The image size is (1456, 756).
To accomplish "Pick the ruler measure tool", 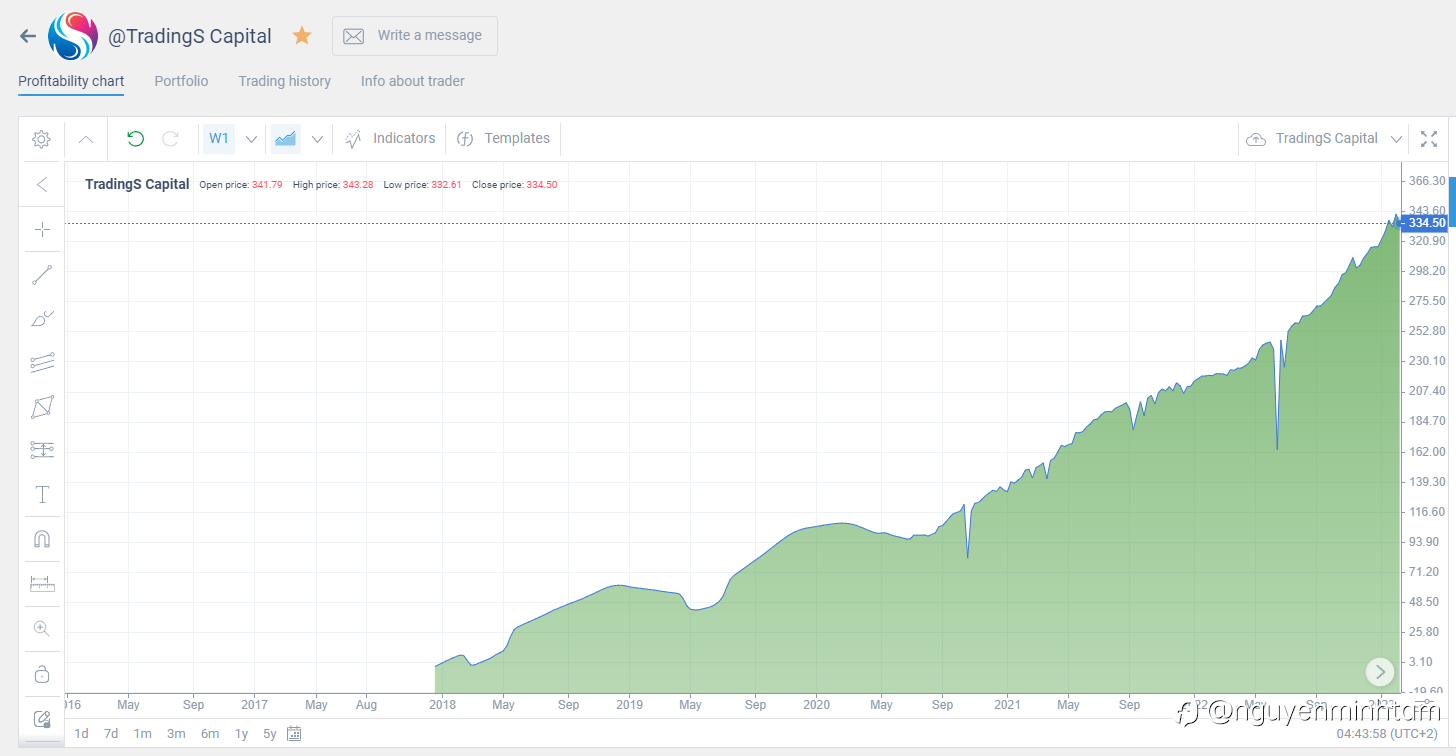I will pyautogui.click(x=42, y=584).
